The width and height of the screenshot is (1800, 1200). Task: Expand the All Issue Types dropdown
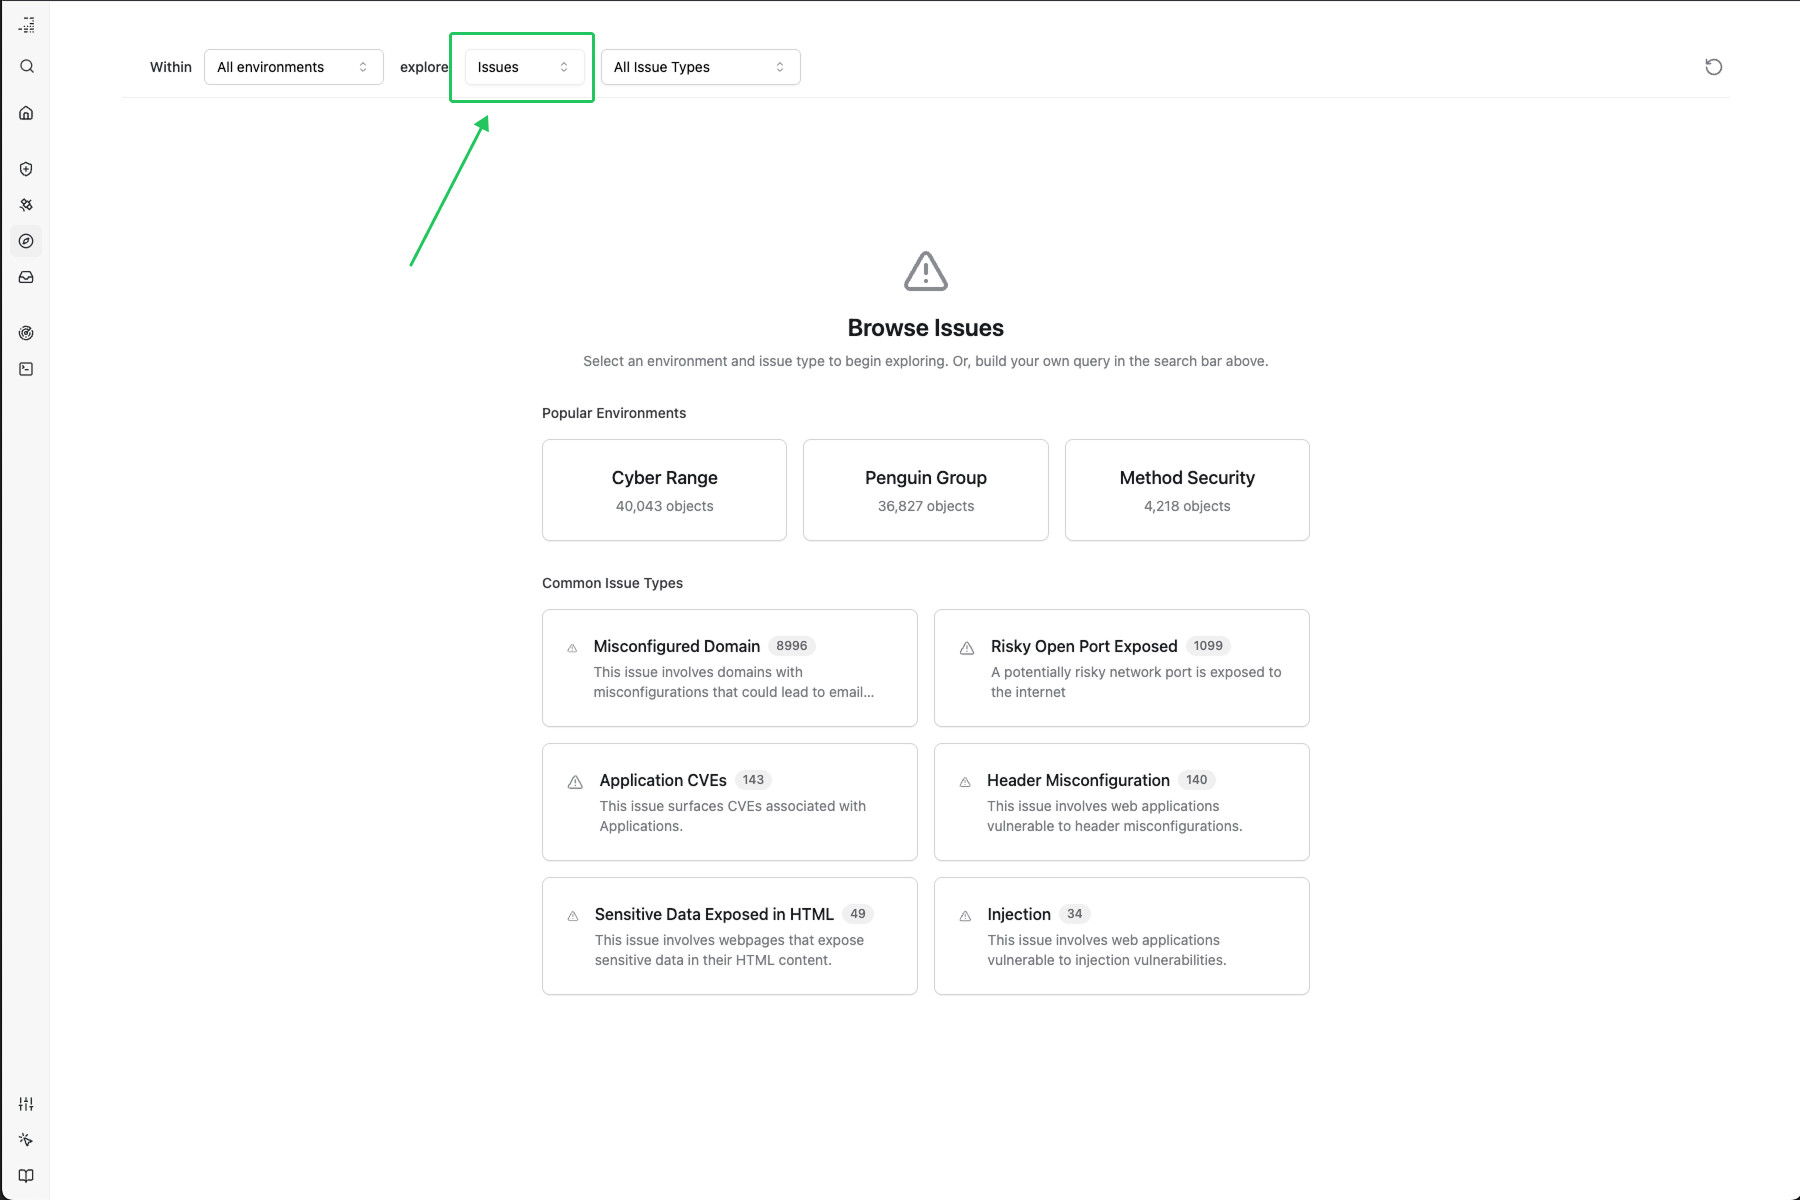pyautogui.click(x=700, y=67)
